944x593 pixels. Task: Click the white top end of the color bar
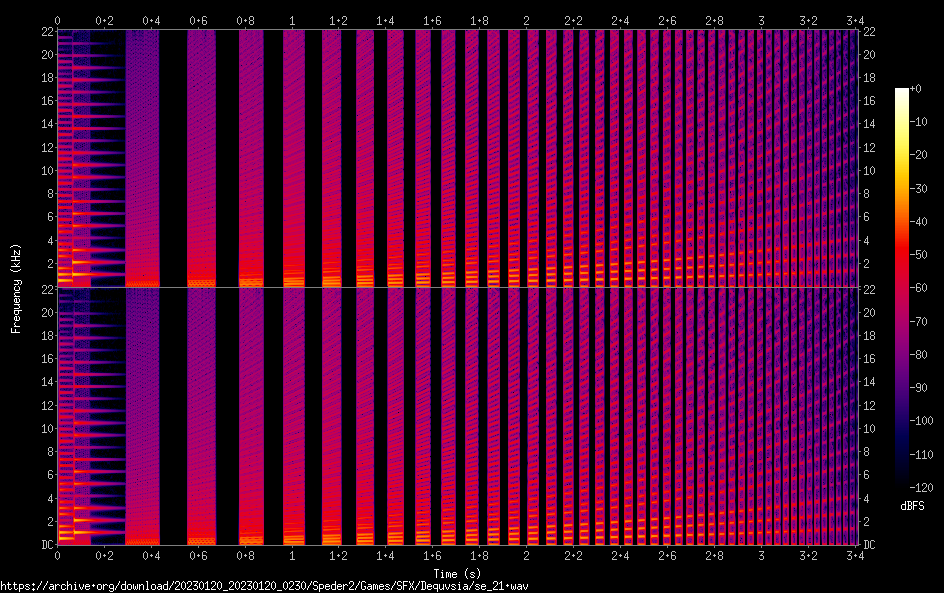[901, 91]
